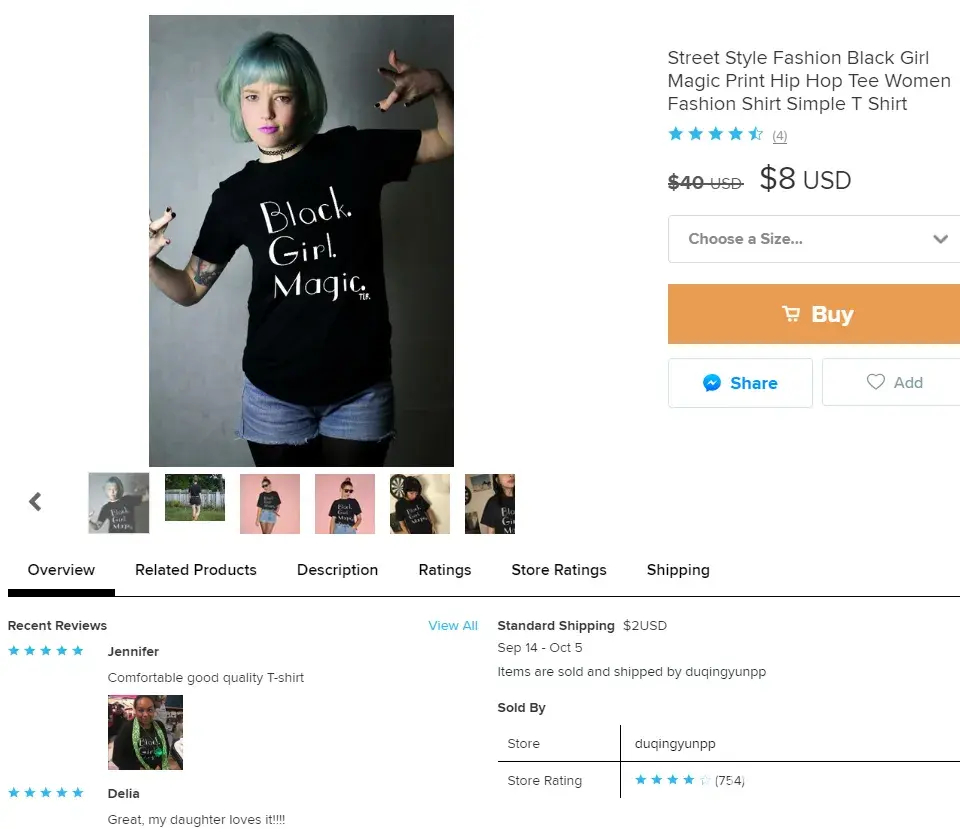Open the (4) ratings count link
The height and width of the screenshot is (829, 960).
[x=780, y=136]
